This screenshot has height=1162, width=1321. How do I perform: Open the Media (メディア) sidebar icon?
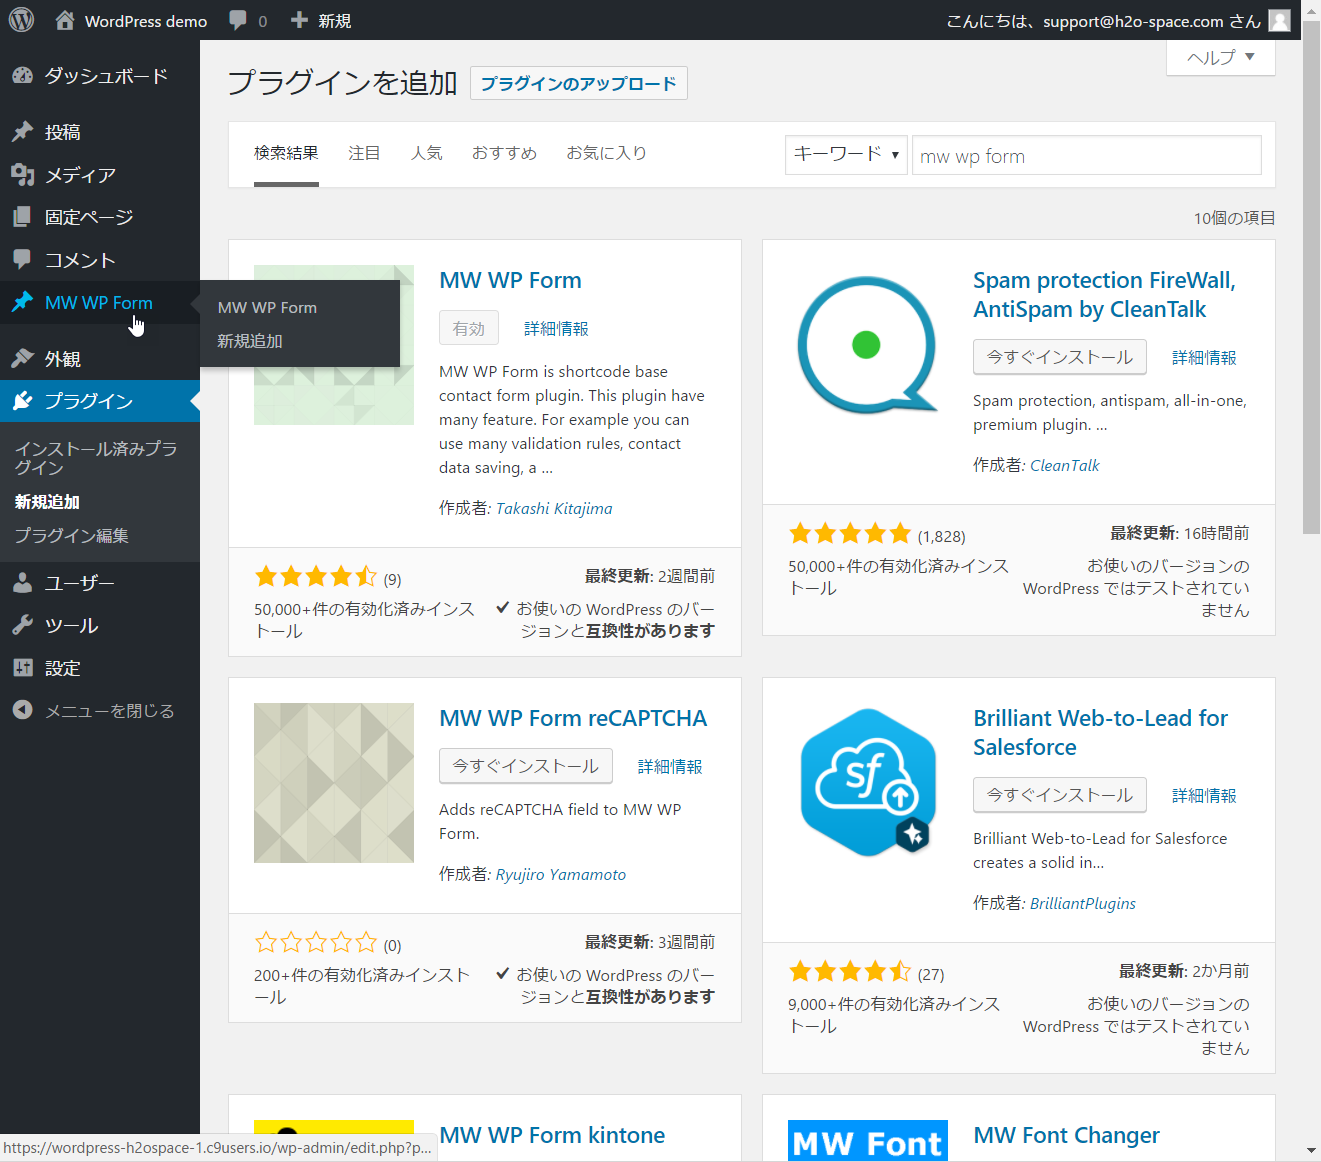click(23, 175)
